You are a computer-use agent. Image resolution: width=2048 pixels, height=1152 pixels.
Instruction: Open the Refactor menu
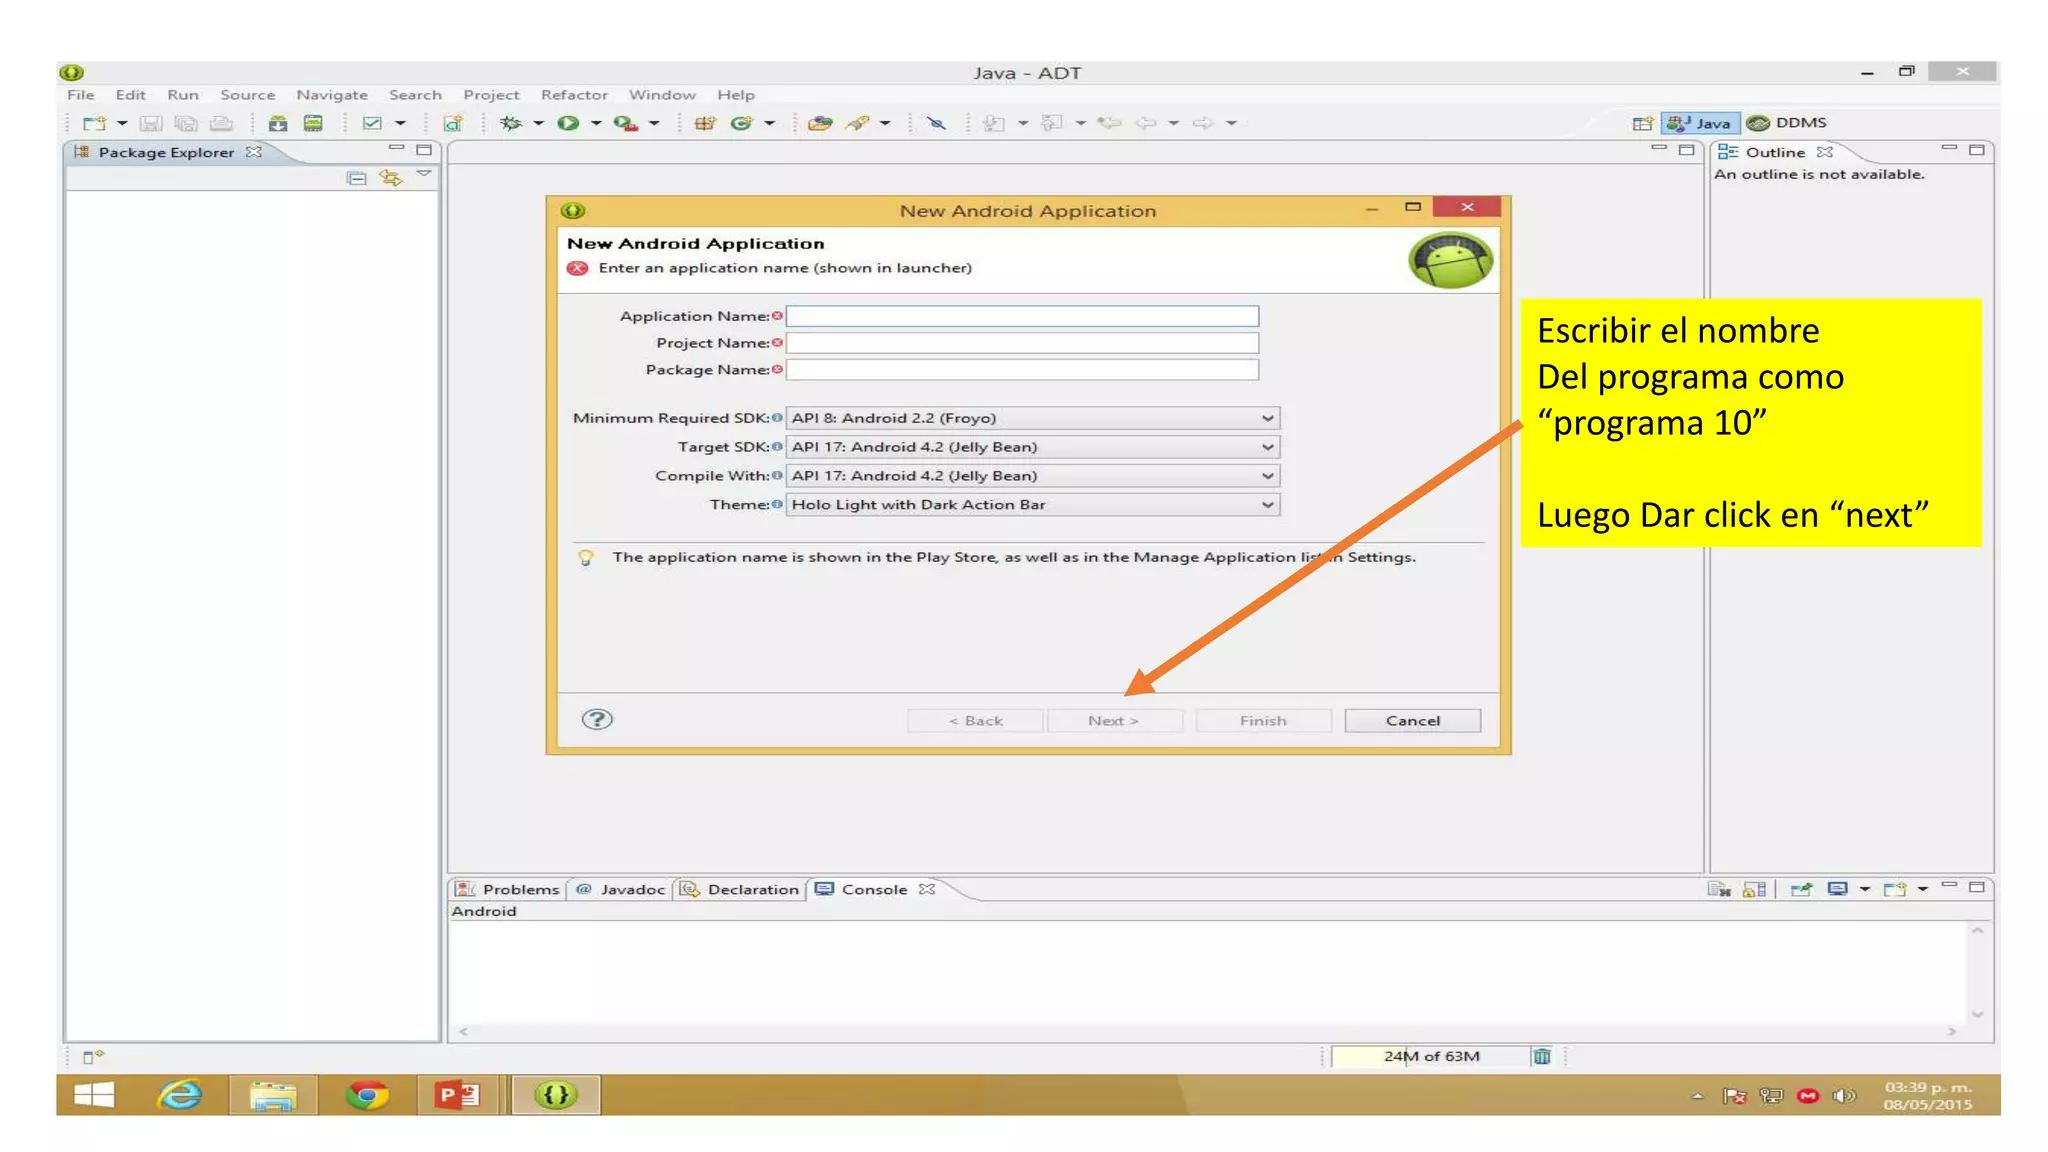574,95
